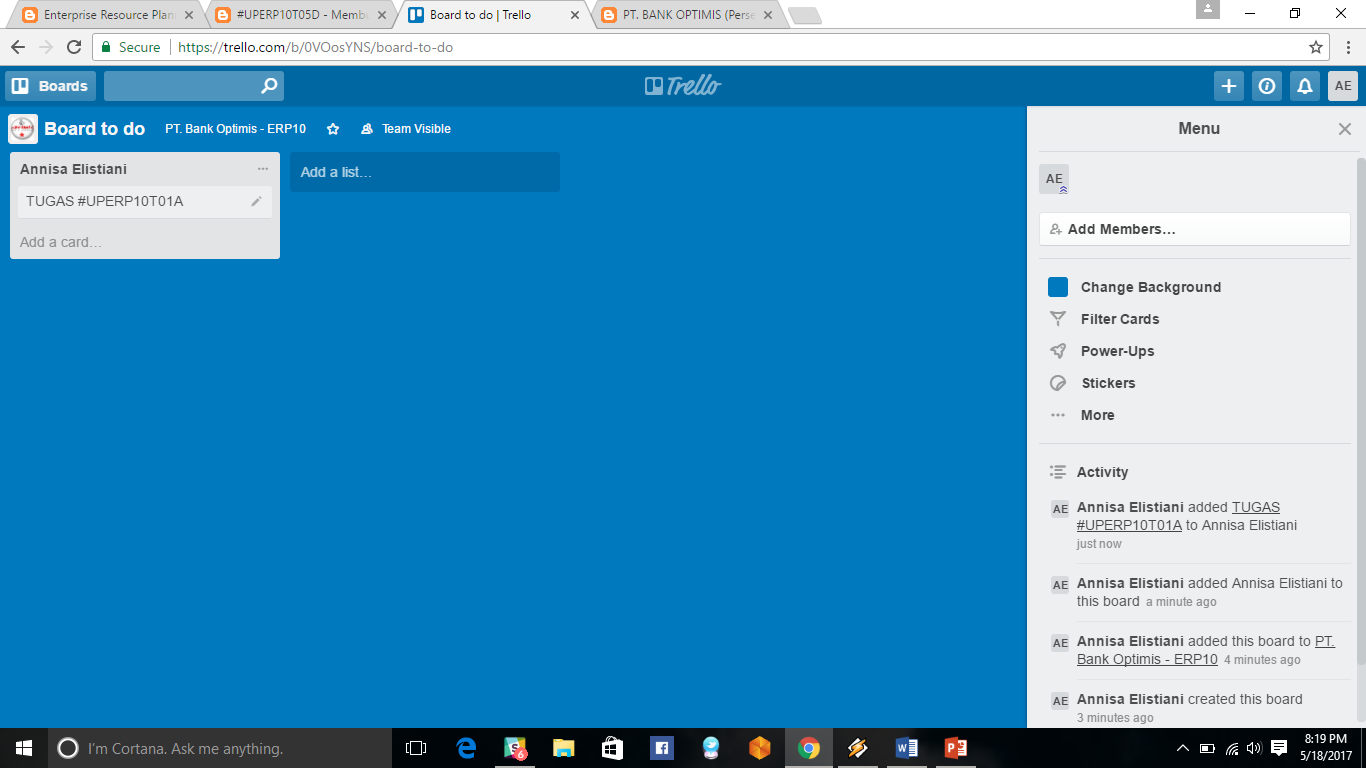Open Annisa Elistiani list actions menu
This screenshot has height=768, width=1366.
coord(262,169)
